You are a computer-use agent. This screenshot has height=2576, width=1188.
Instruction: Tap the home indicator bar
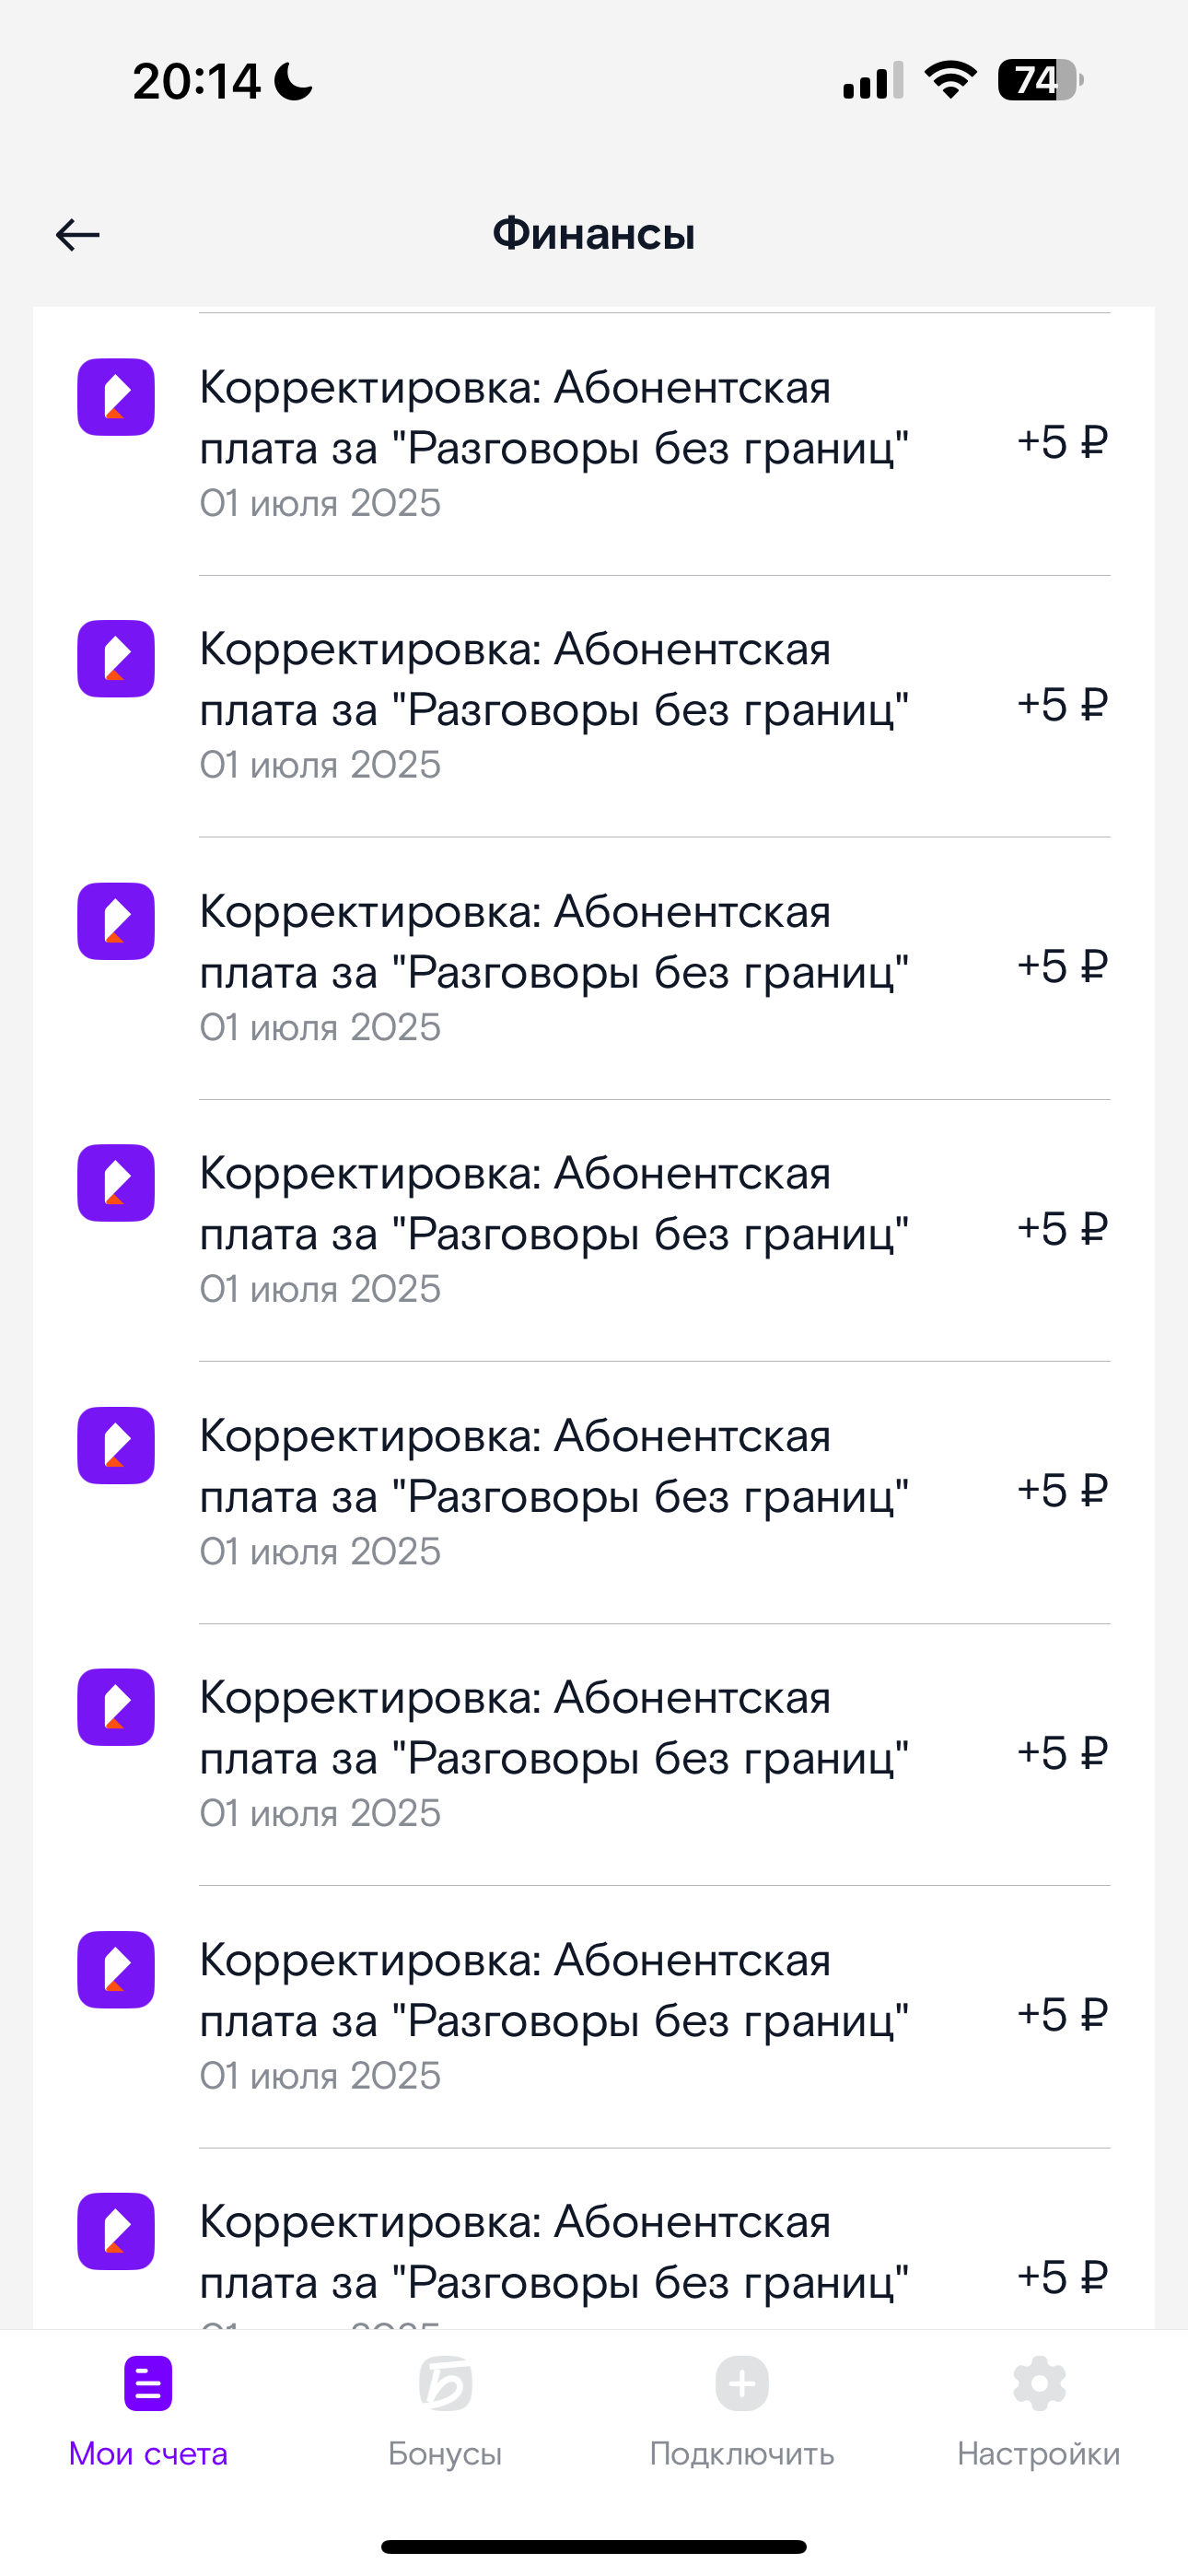coord(594,2546)
